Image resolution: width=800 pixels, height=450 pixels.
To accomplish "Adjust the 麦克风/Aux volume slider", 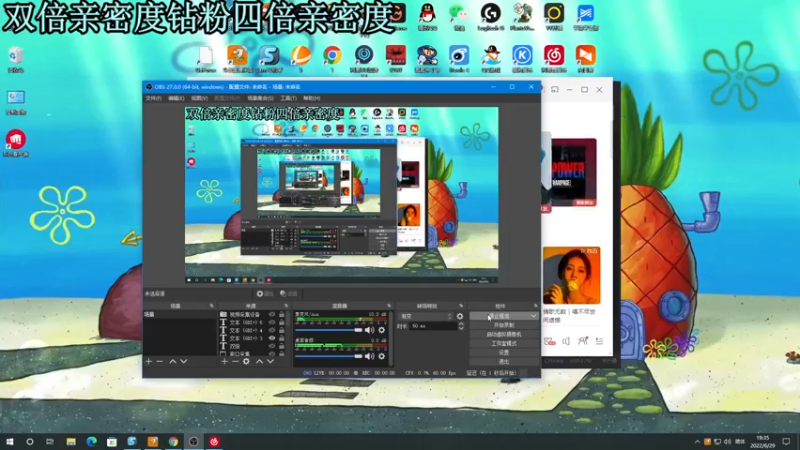I will click(329, 330).
